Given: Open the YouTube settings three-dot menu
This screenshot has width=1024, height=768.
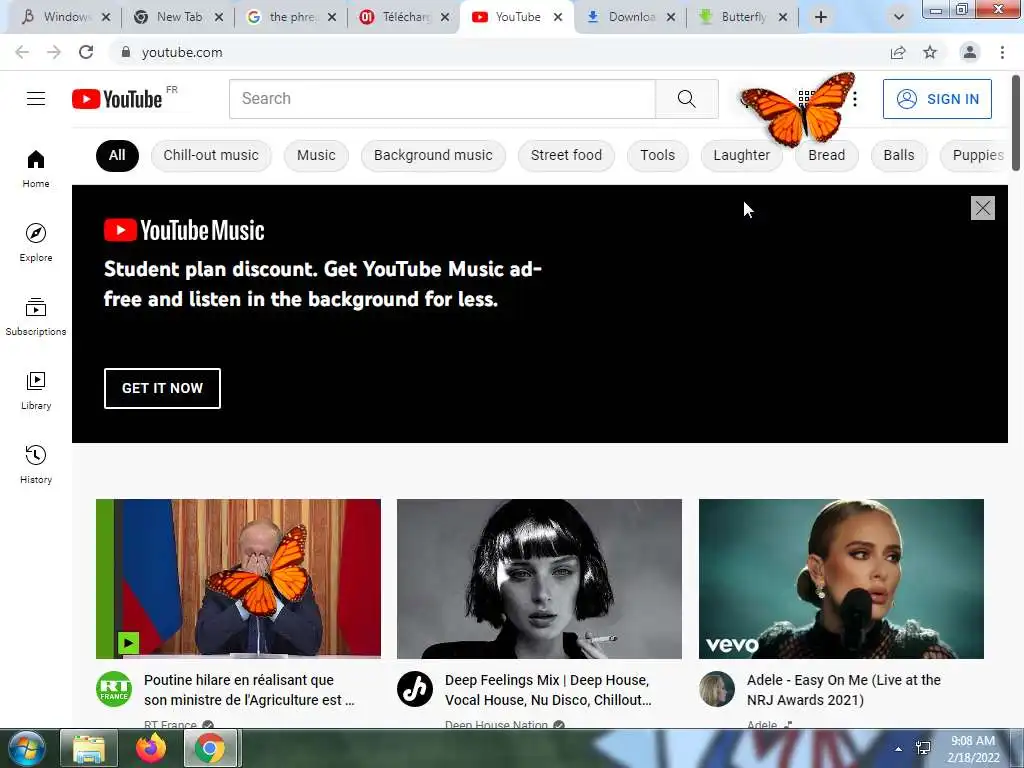Looking at the screenshot, I should click(855, 99).
